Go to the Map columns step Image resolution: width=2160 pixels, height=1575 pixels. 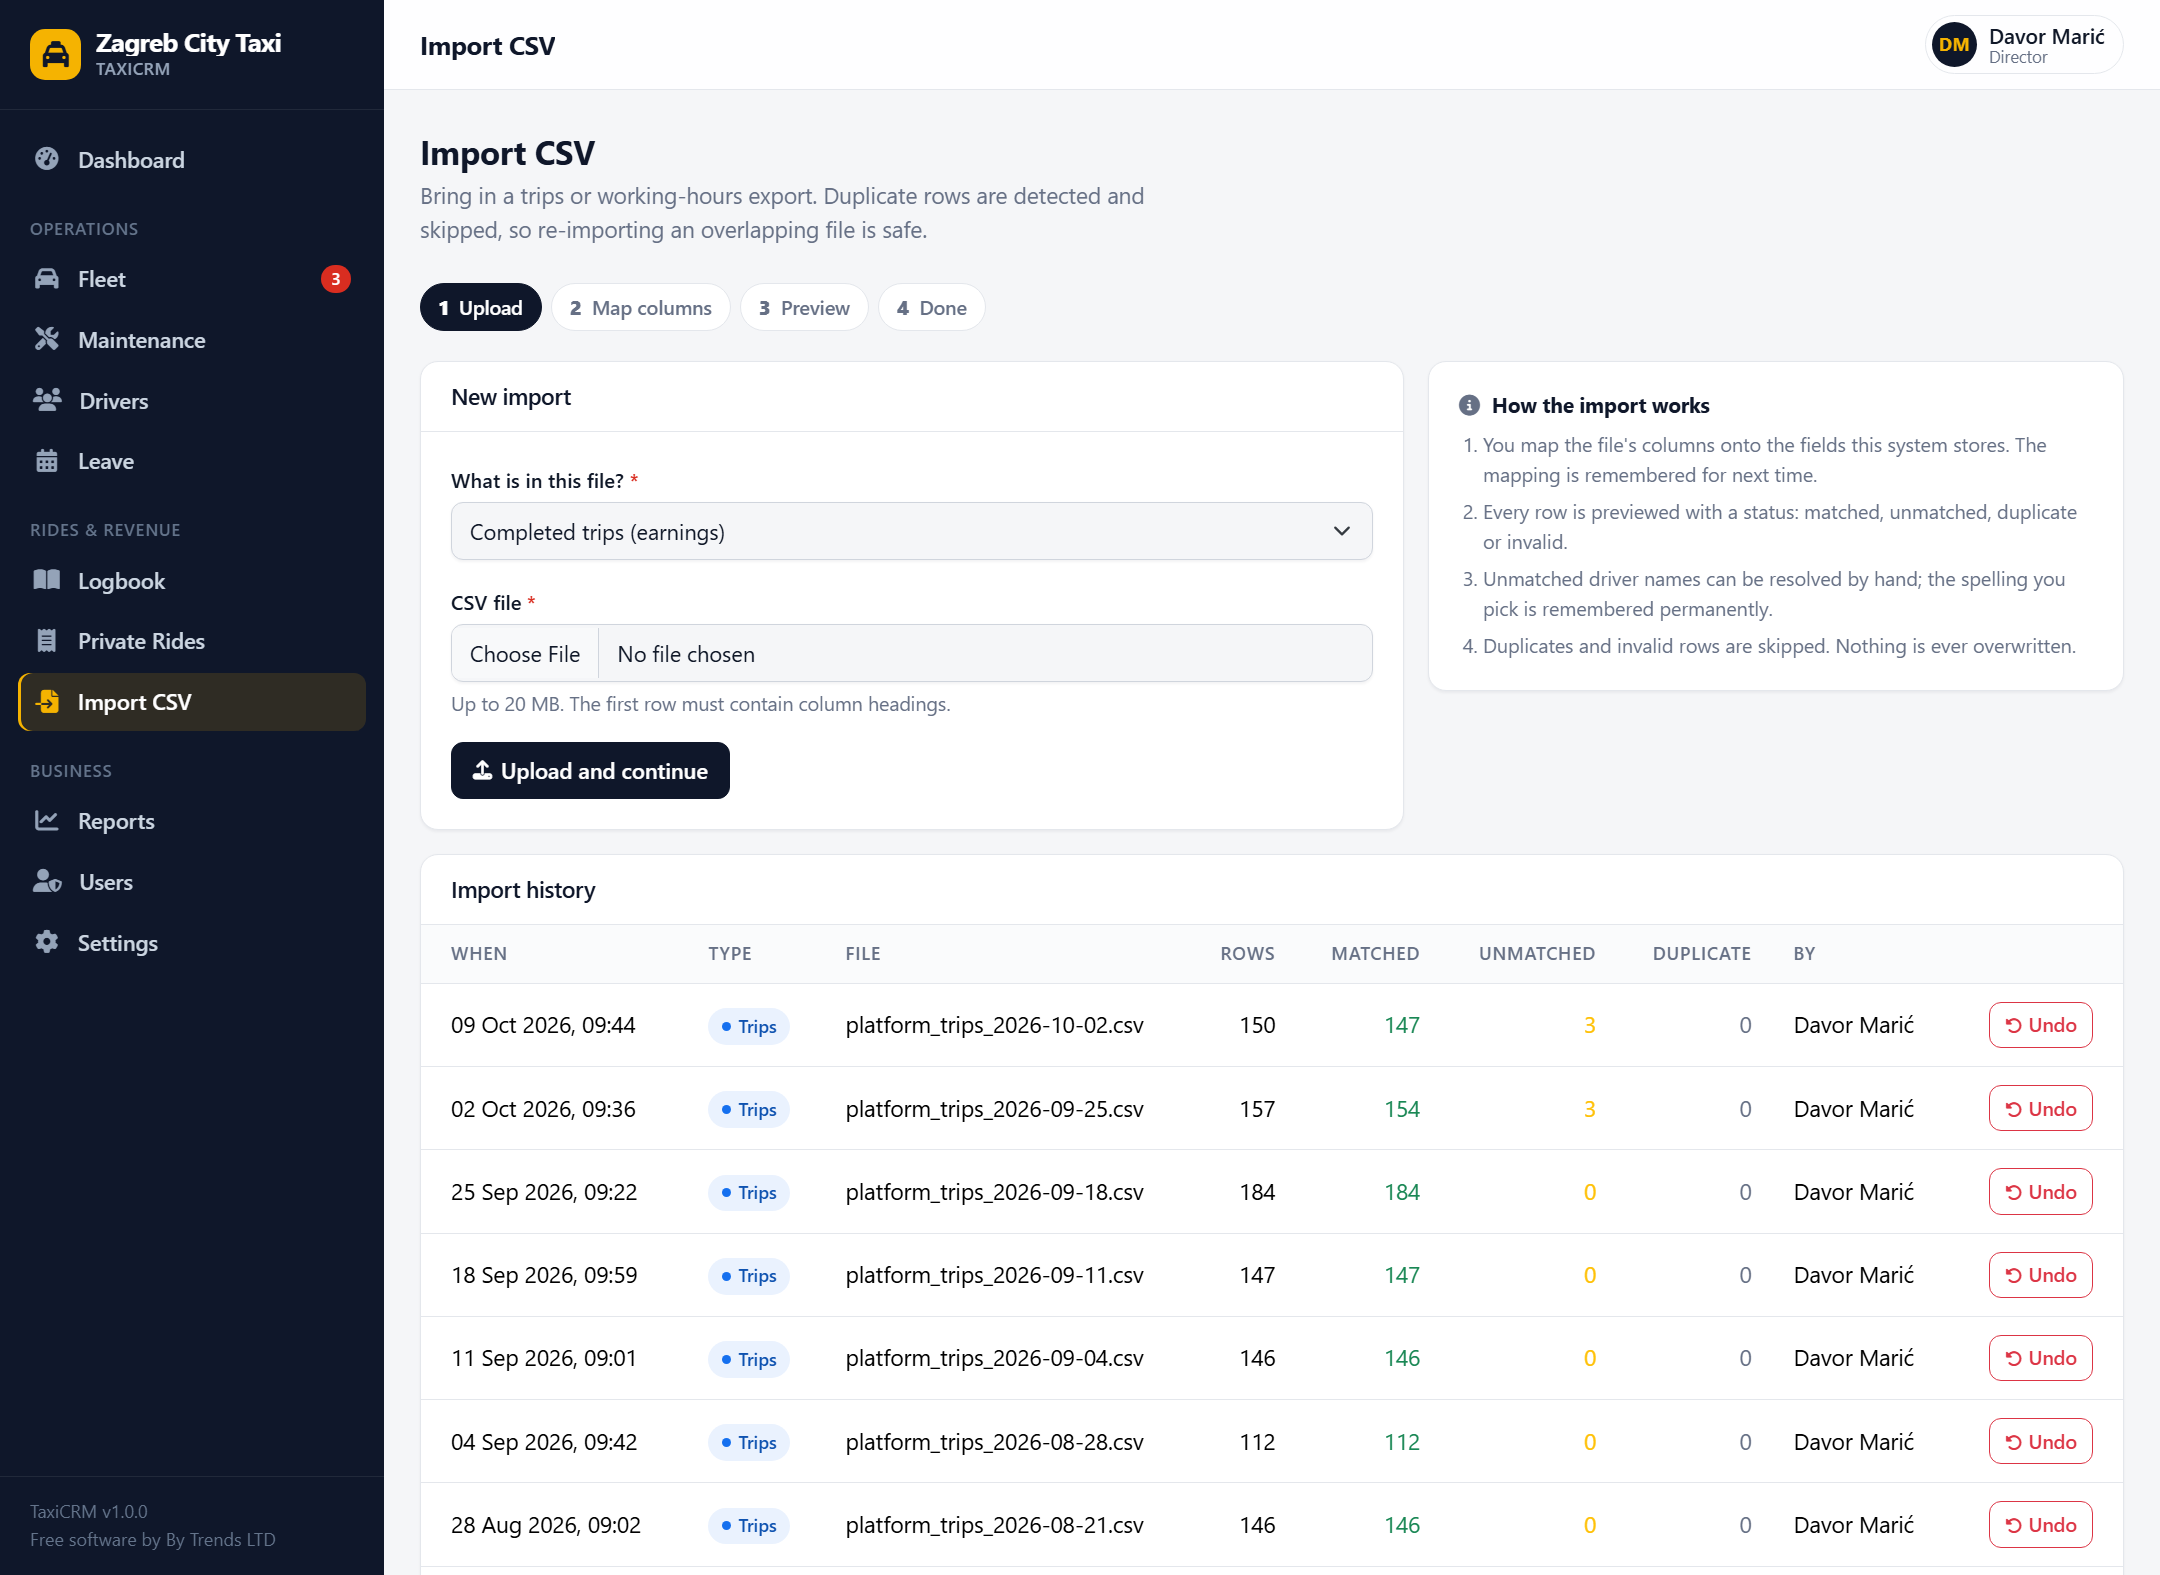coord(641,308)
